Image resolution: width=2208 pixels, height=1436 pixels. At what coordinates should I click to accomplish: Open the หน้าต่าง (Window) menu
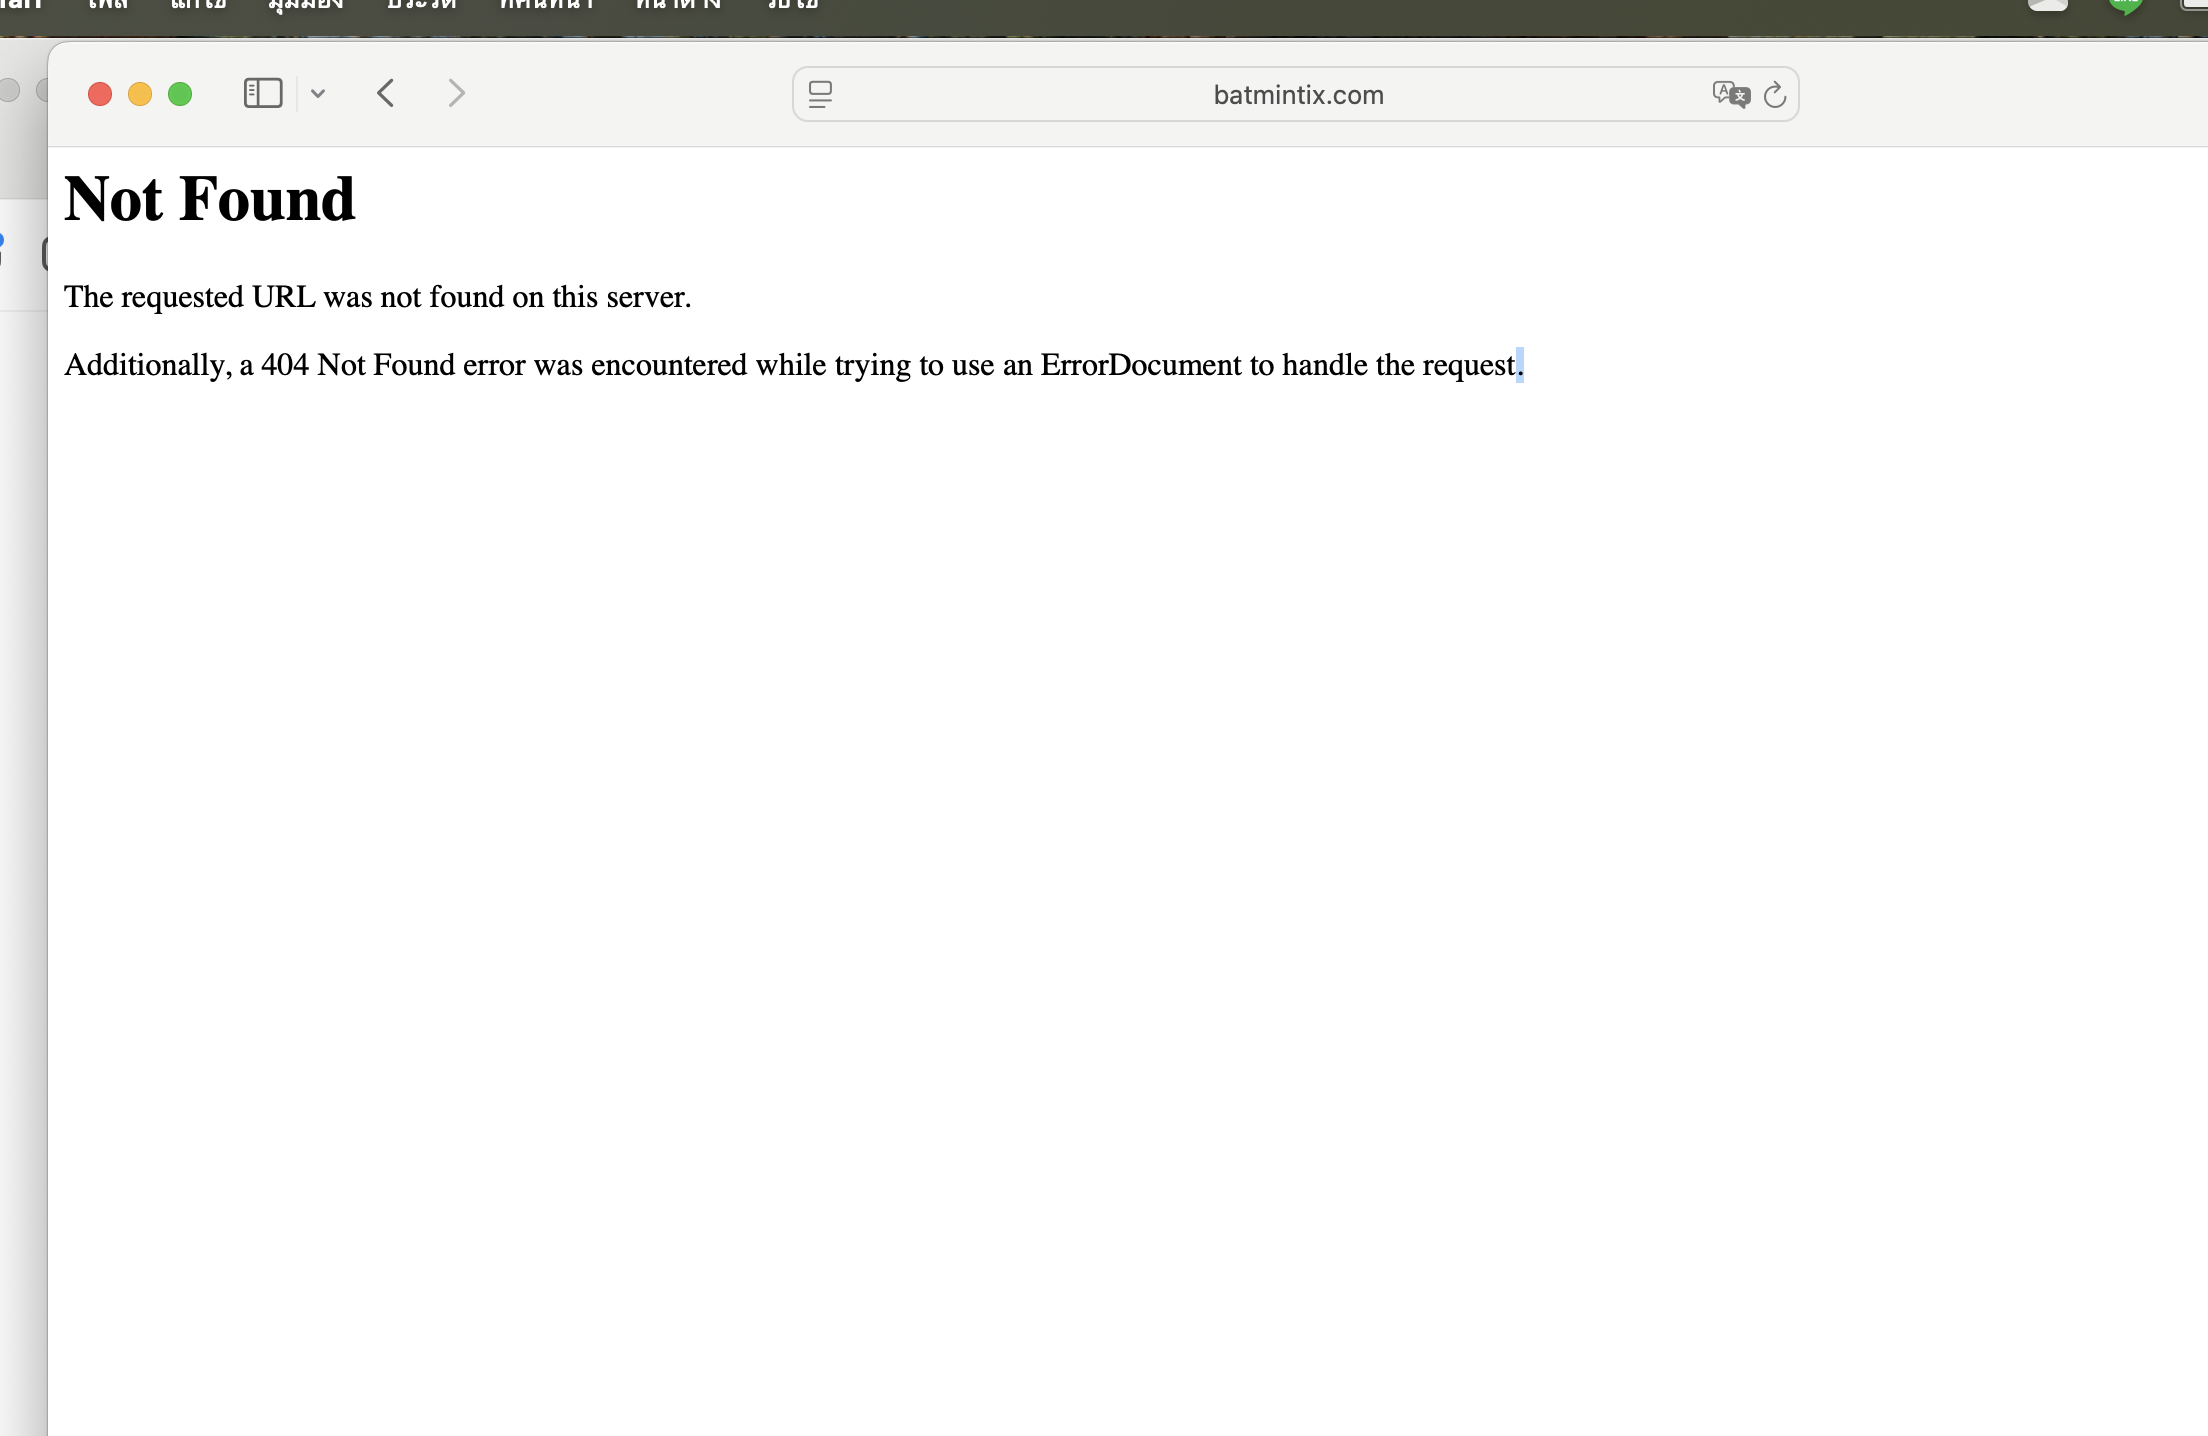click(x=678, y=5)
